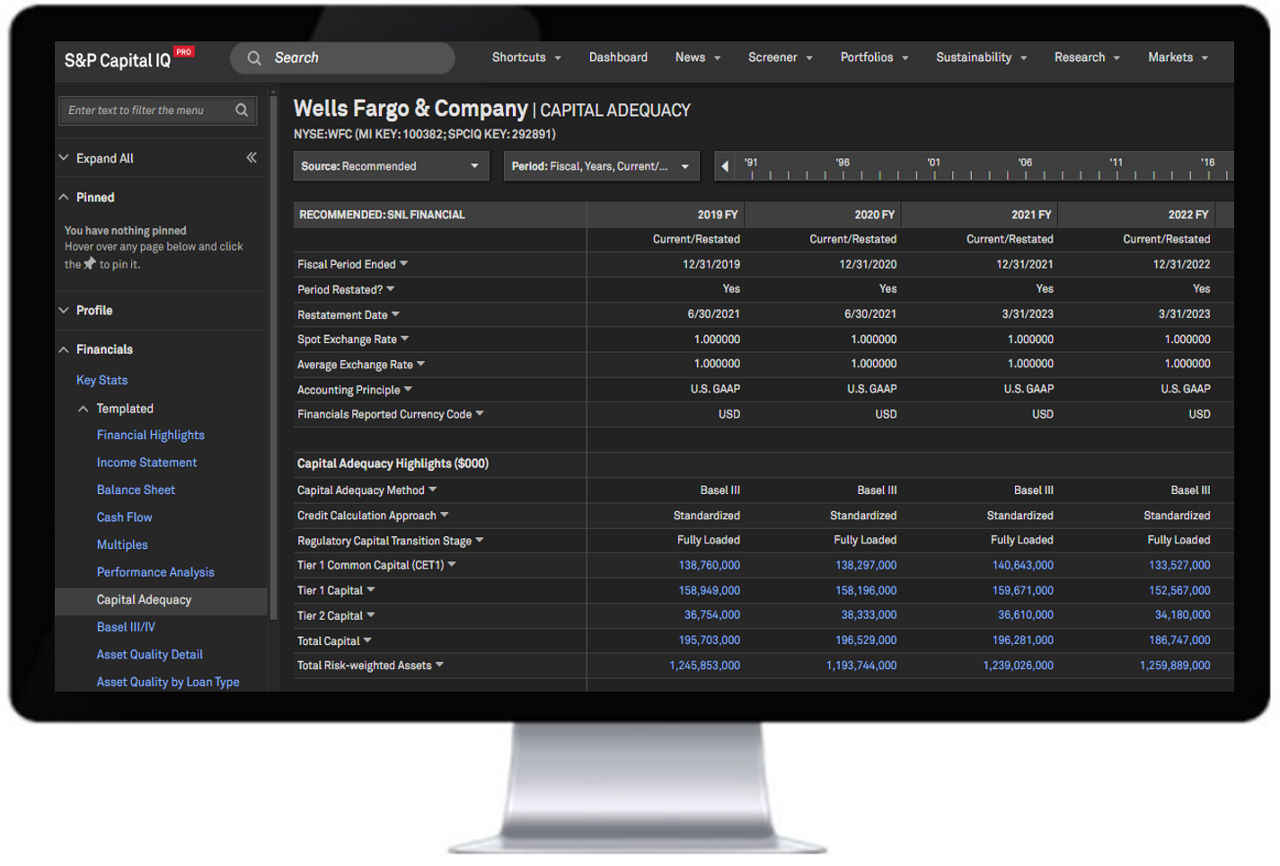Open Restatement Date row dropdown arrow
This screenshot has height=866, width=1280.
pos(396,315)
